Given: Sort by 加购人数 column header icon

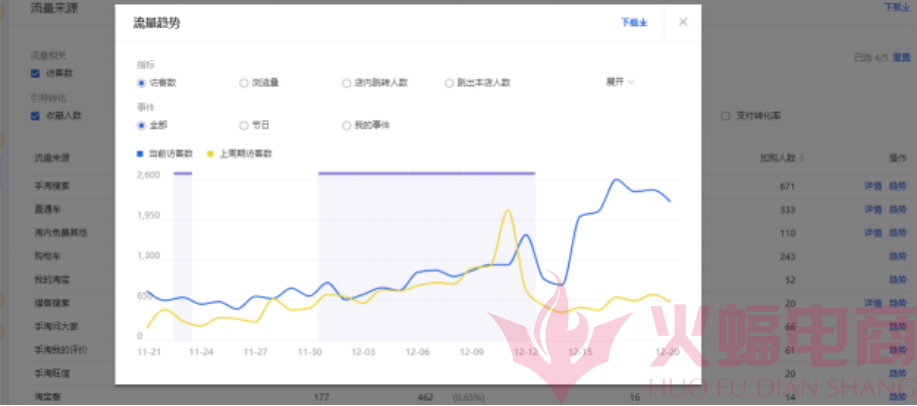Looking at the screenshot, I should (x=802, y=158).
